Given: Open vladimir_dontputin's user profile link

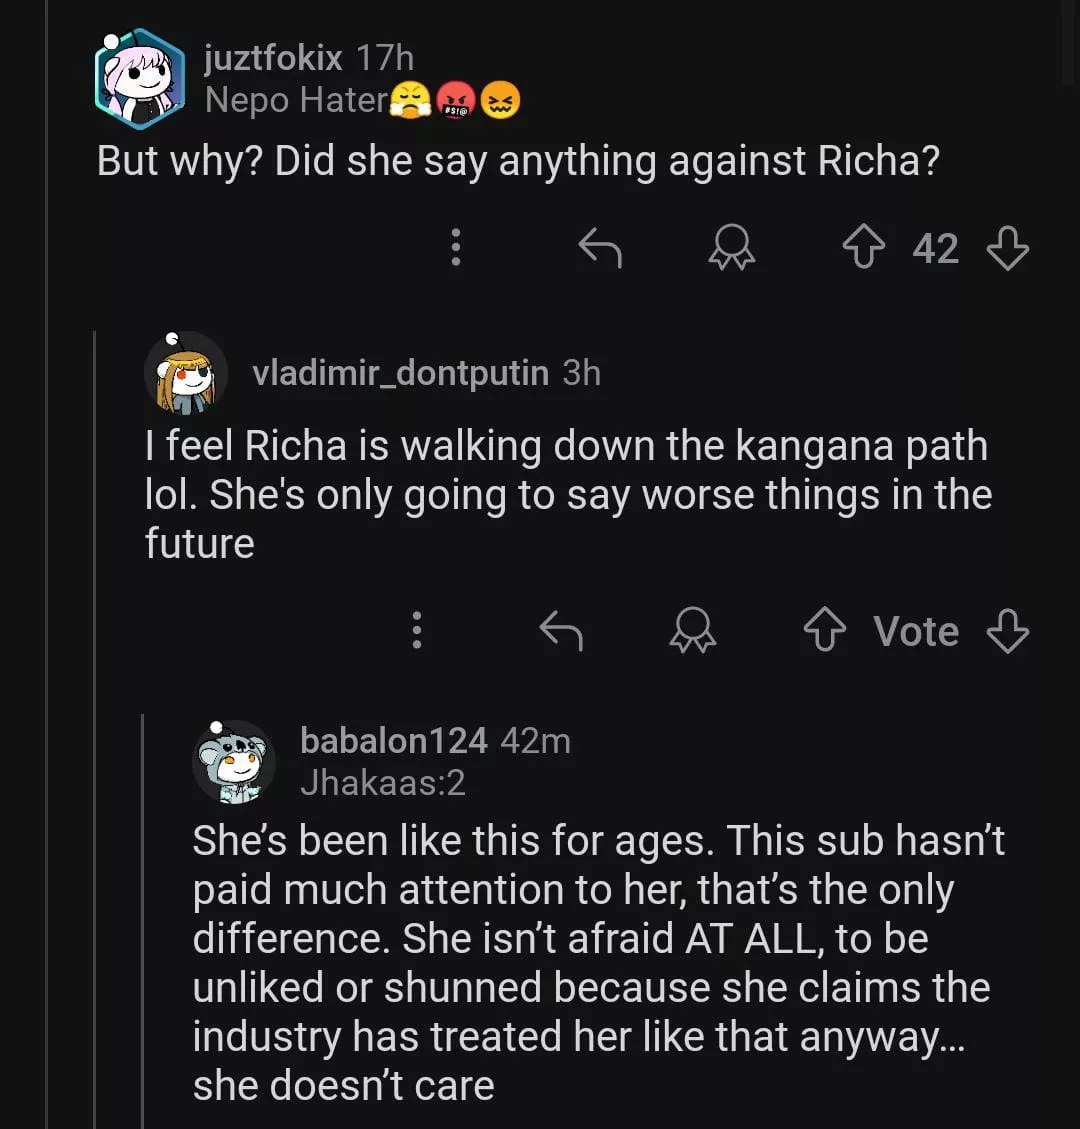Looking at the screenshot, I should coord(400,373).
